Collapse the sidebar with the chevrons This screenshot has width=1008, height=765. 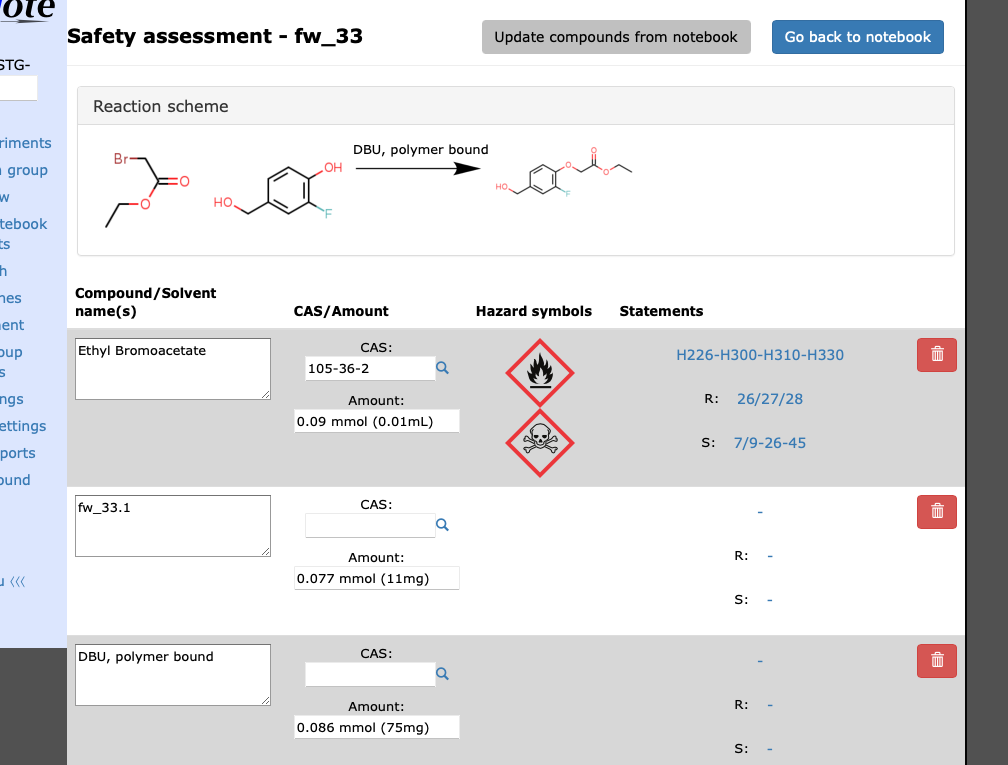(16, 581)
